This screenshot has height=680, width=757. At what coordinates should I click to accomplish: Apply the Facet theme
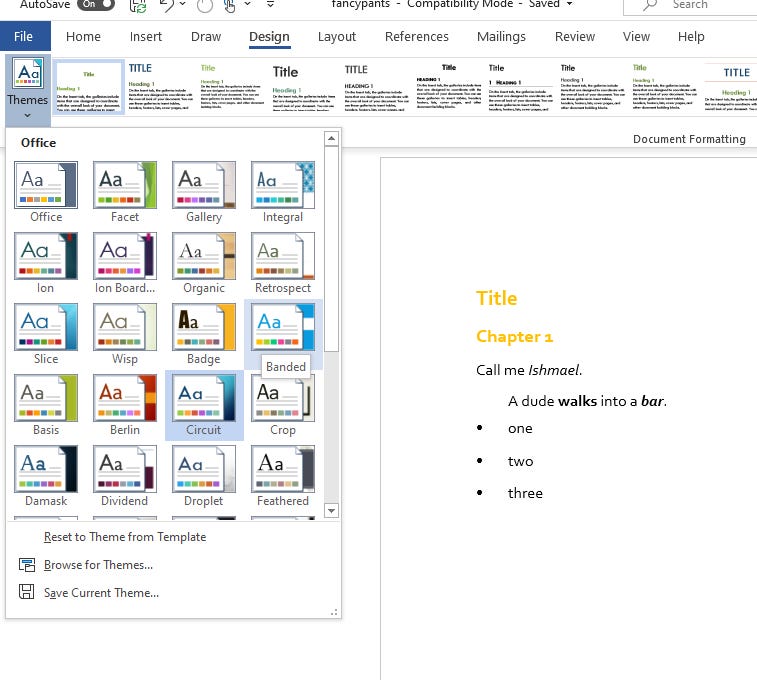(x=125, y=186)
